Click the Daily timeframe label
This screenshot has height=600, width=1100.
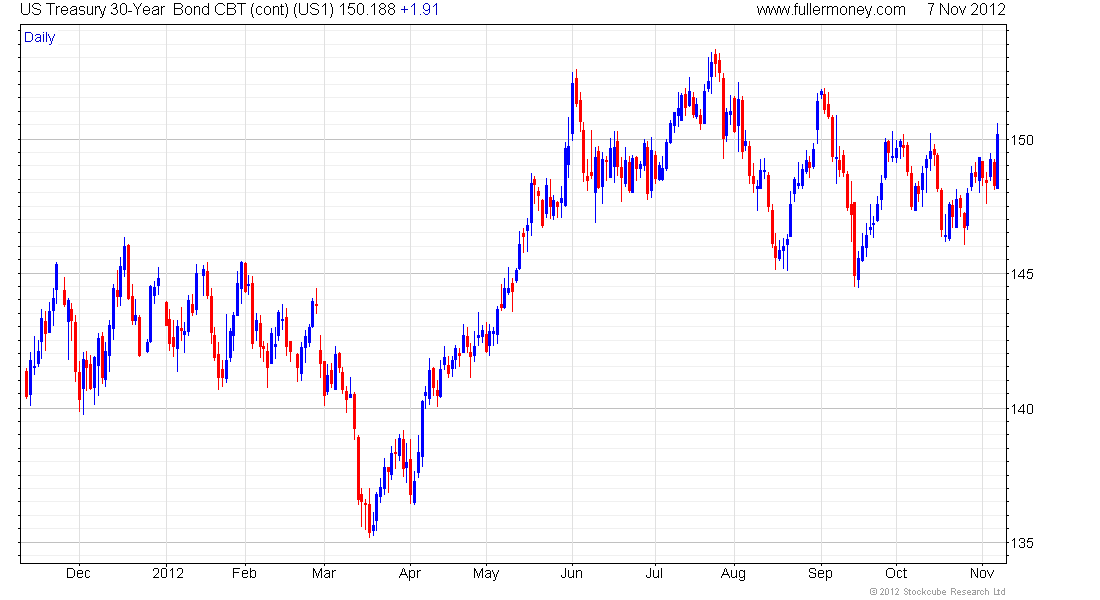39,38
